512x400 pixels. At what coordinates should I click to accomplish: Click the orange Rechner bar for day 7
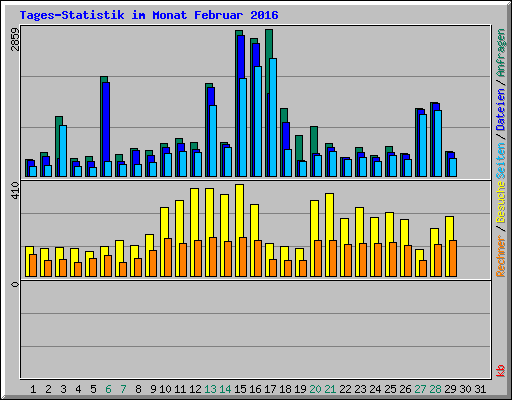click(x=123, y=269)
